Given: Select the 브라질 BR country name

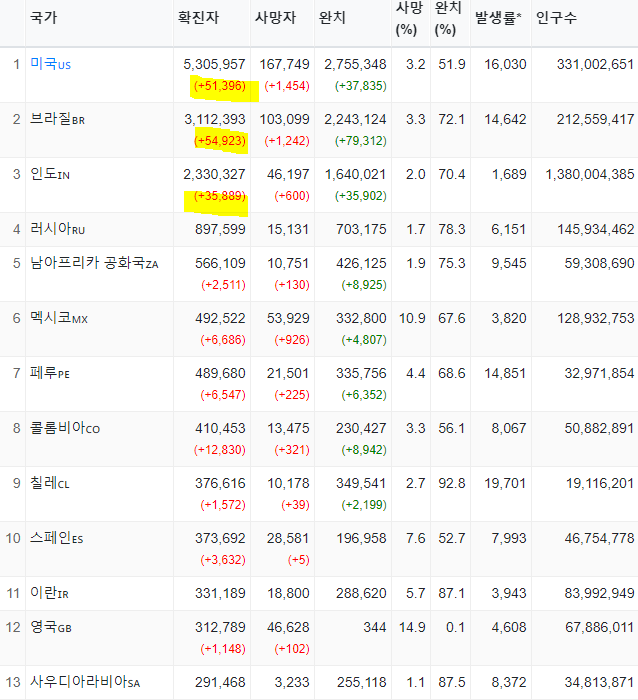Looking at the screenshot, I should (x=57, y=119).
